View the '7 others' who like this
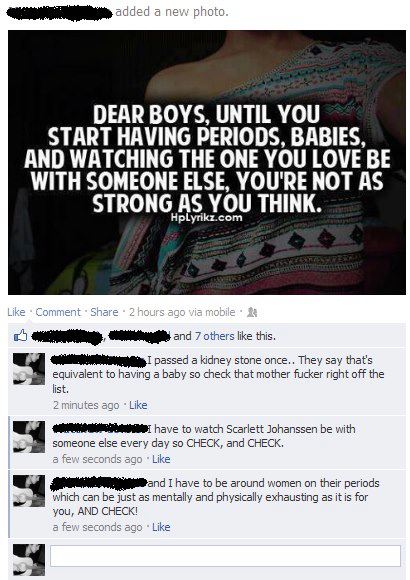410x580 pixels. pyautogui.click(x=215, y=336)
